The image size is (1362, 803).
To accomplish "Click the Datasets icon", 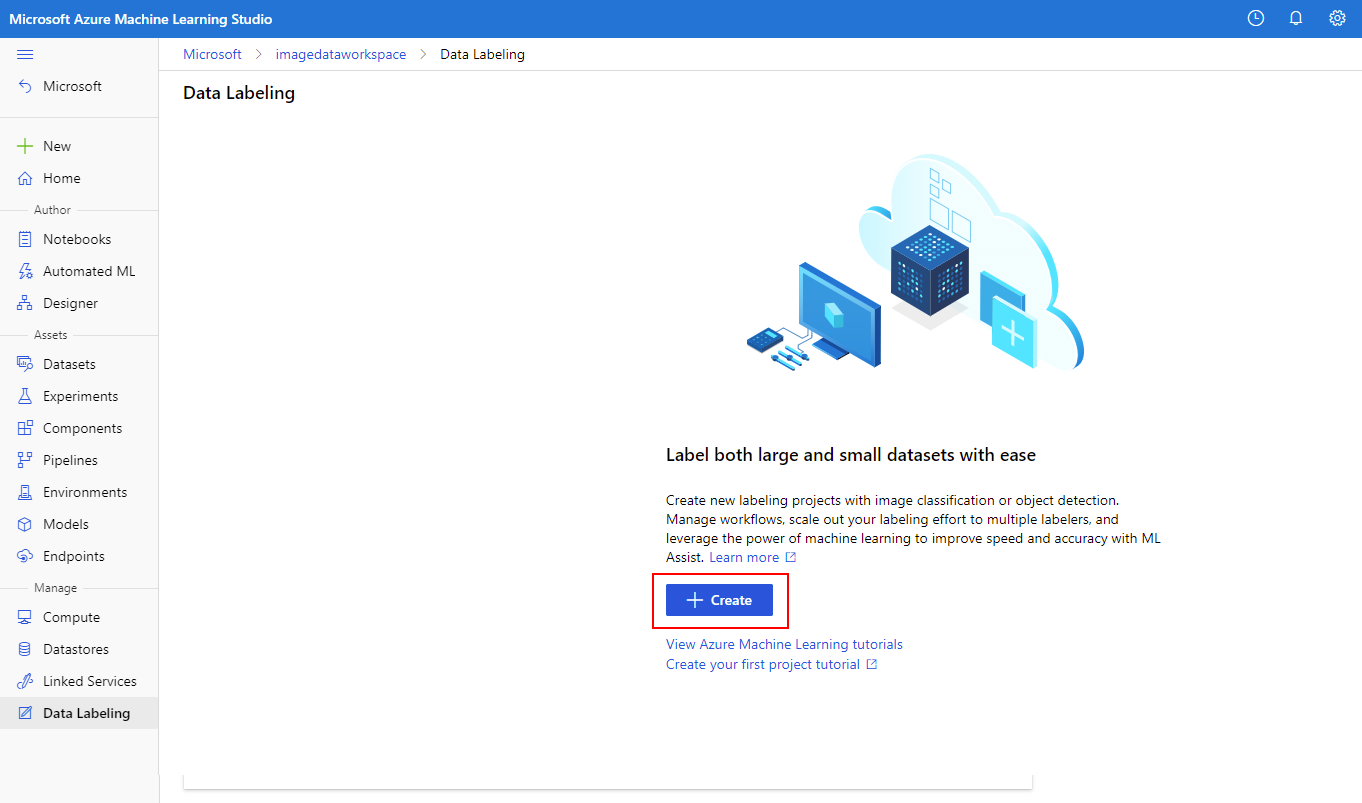I will (x=25, y=364).
